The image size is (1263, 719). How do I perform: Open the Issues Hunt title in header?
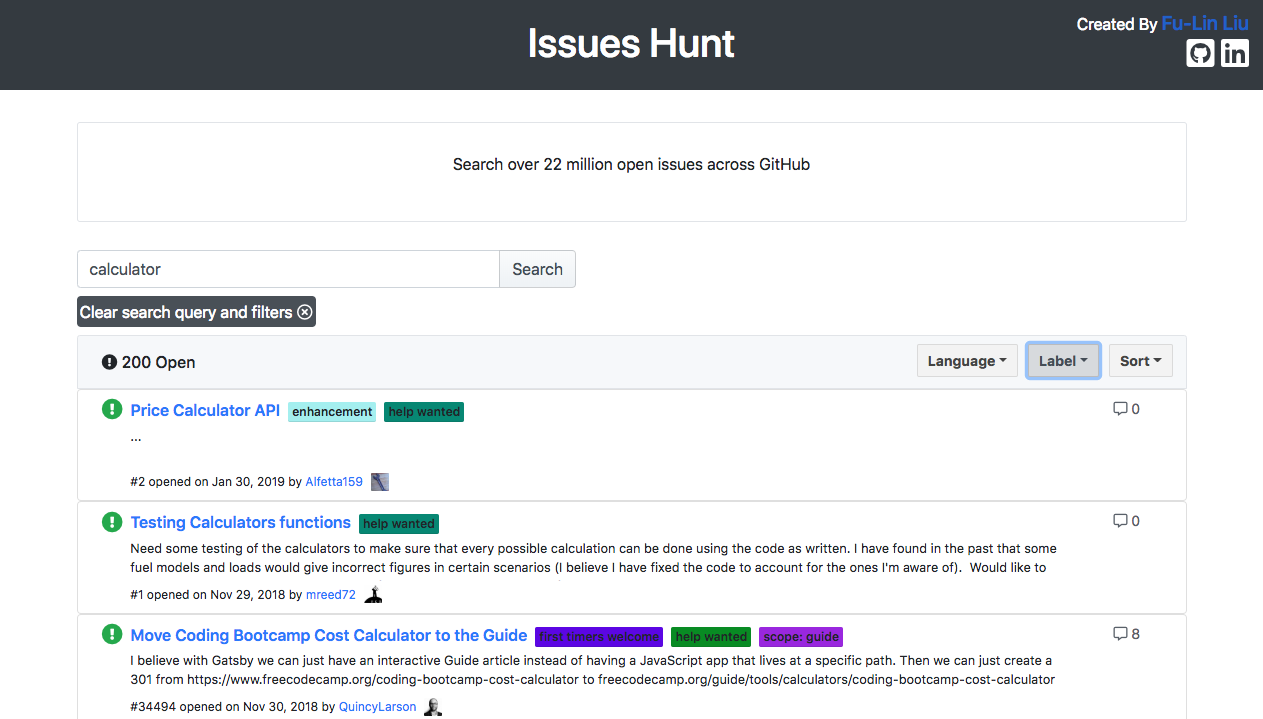pyautogui.click(x=630, y=43)
